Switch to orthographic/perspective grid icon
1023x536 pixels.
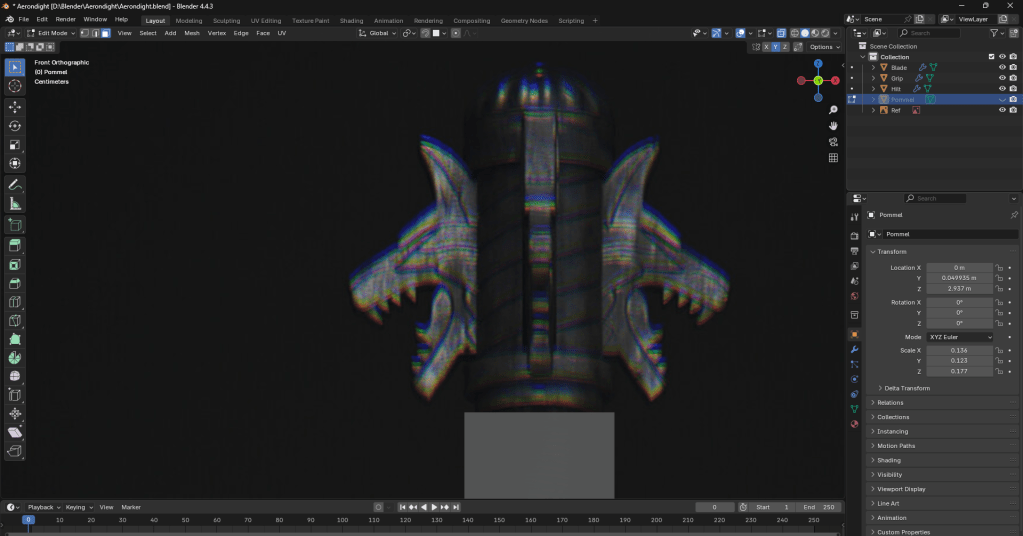[833, 158]
